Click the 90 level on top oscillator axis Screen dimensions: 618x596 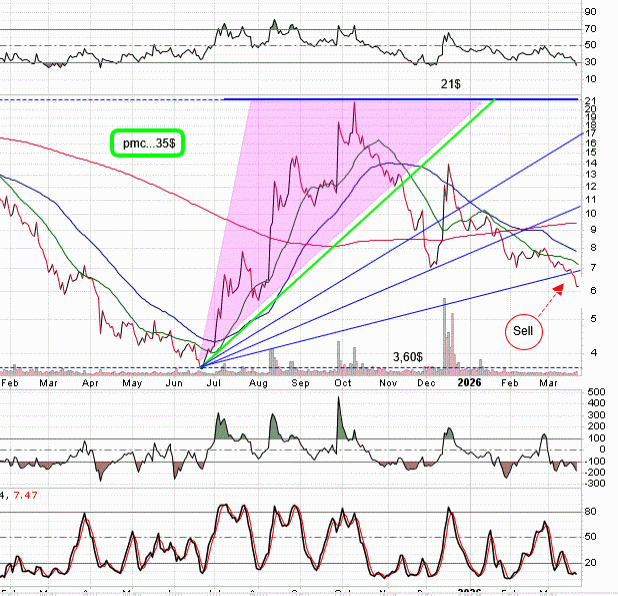pos(590,13)
